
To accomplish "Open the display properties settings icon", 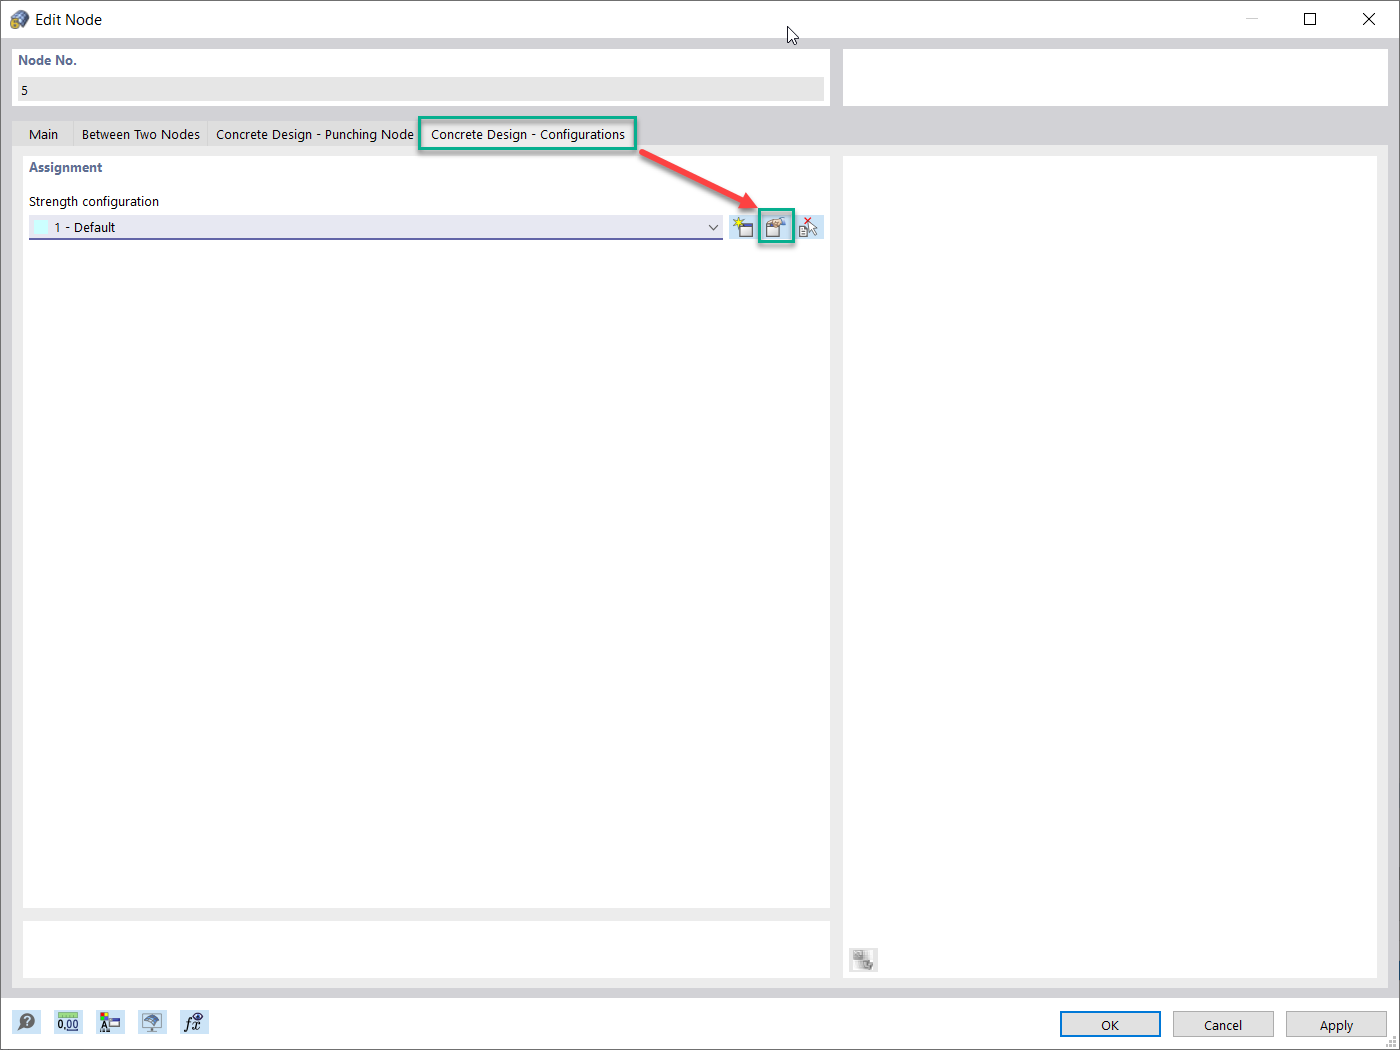I will [x=110, y=1022].
